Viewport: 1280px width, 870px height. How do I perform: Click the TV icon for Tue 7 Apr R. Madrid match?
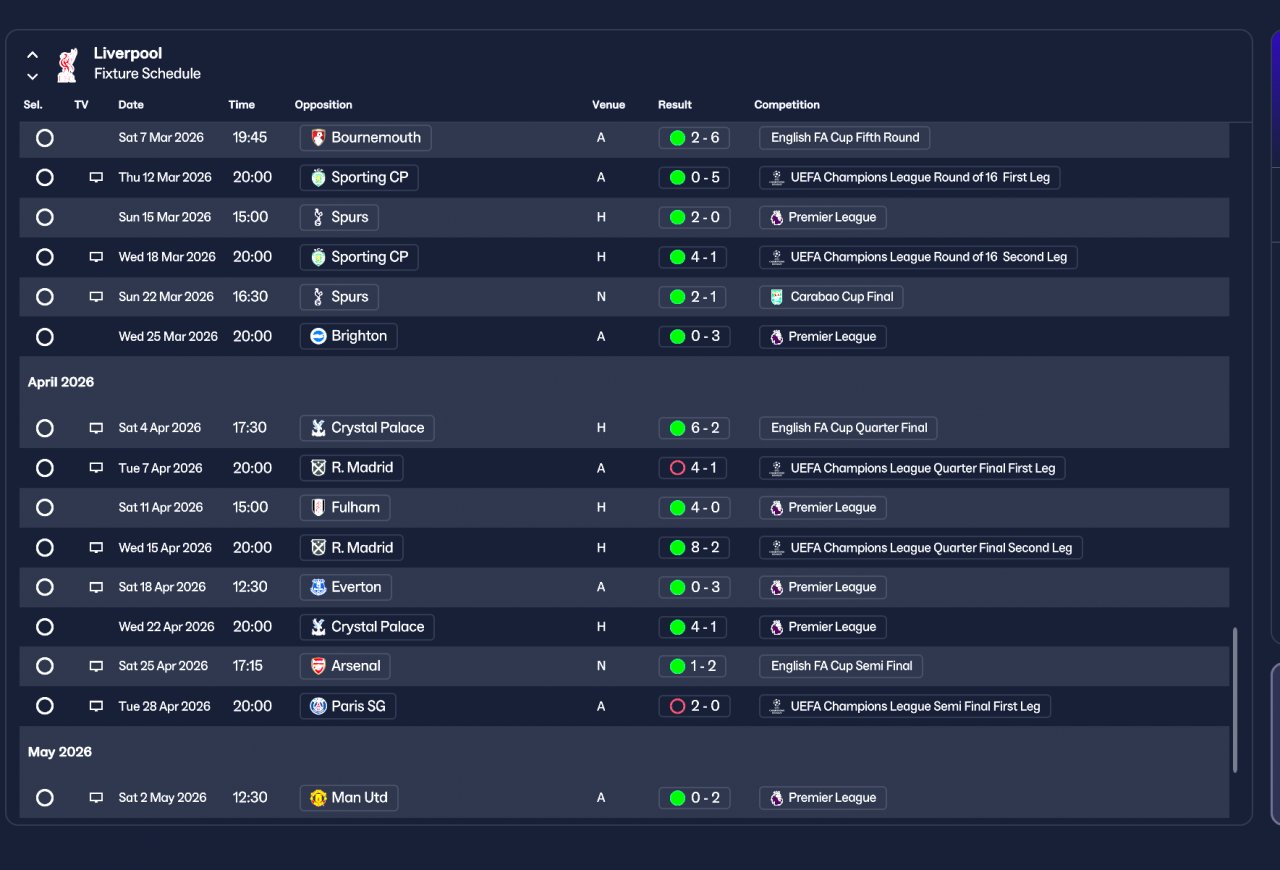tap(96, 468)
